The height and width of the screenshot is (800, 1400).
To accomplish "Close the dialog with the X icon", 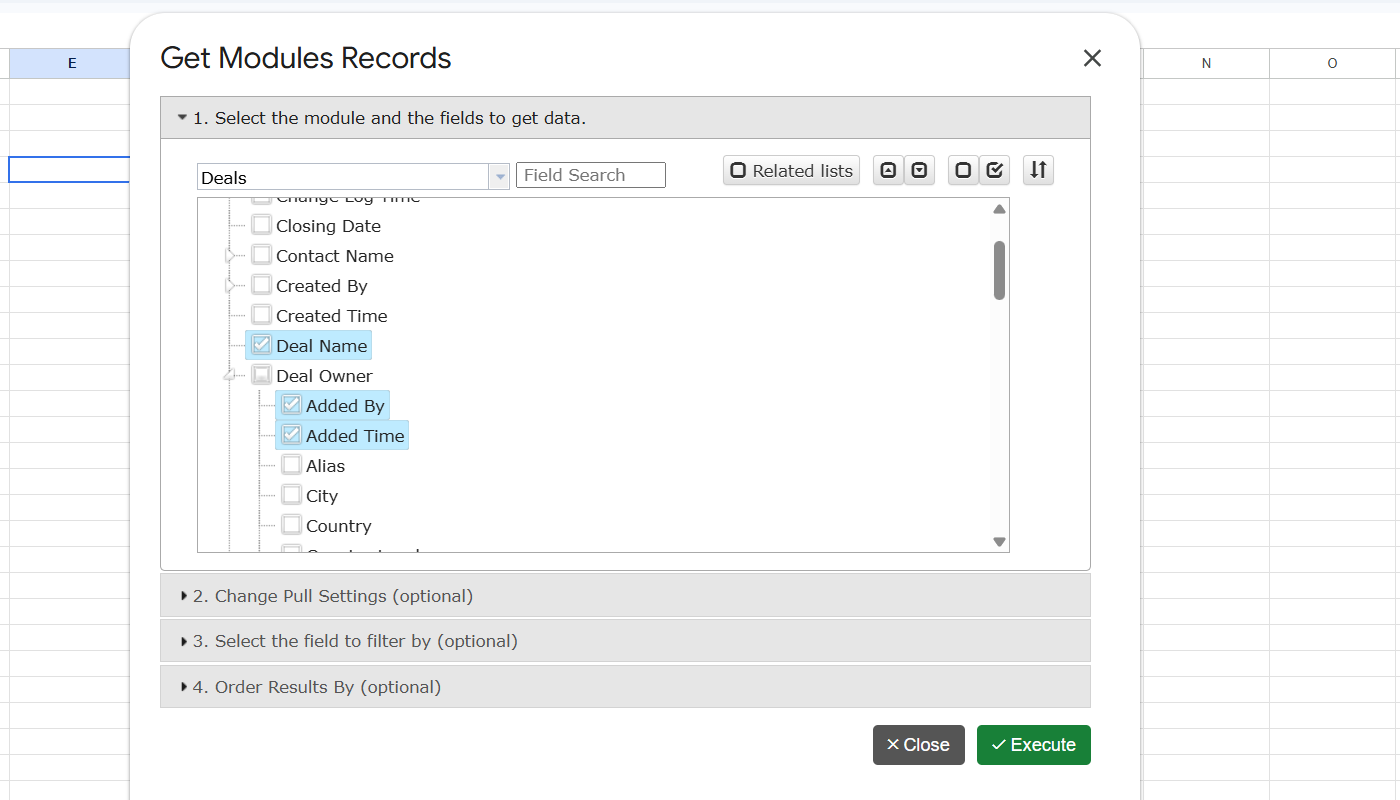I will pyautogui.click(x=1092, y=58).
